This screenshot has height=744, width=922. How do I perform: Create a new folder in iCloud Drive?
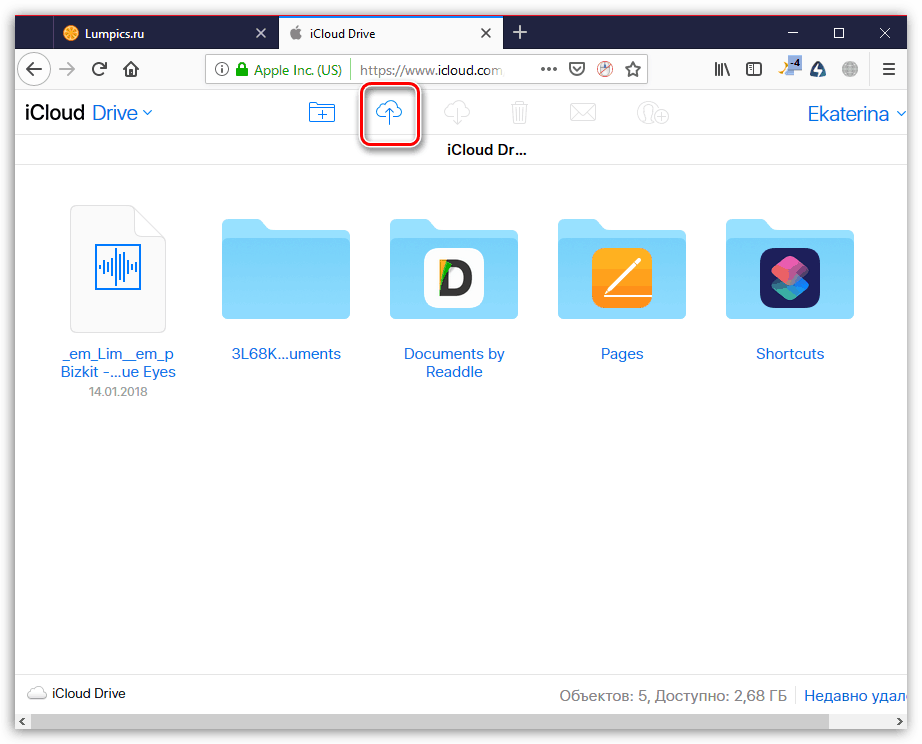coord(321,112)
